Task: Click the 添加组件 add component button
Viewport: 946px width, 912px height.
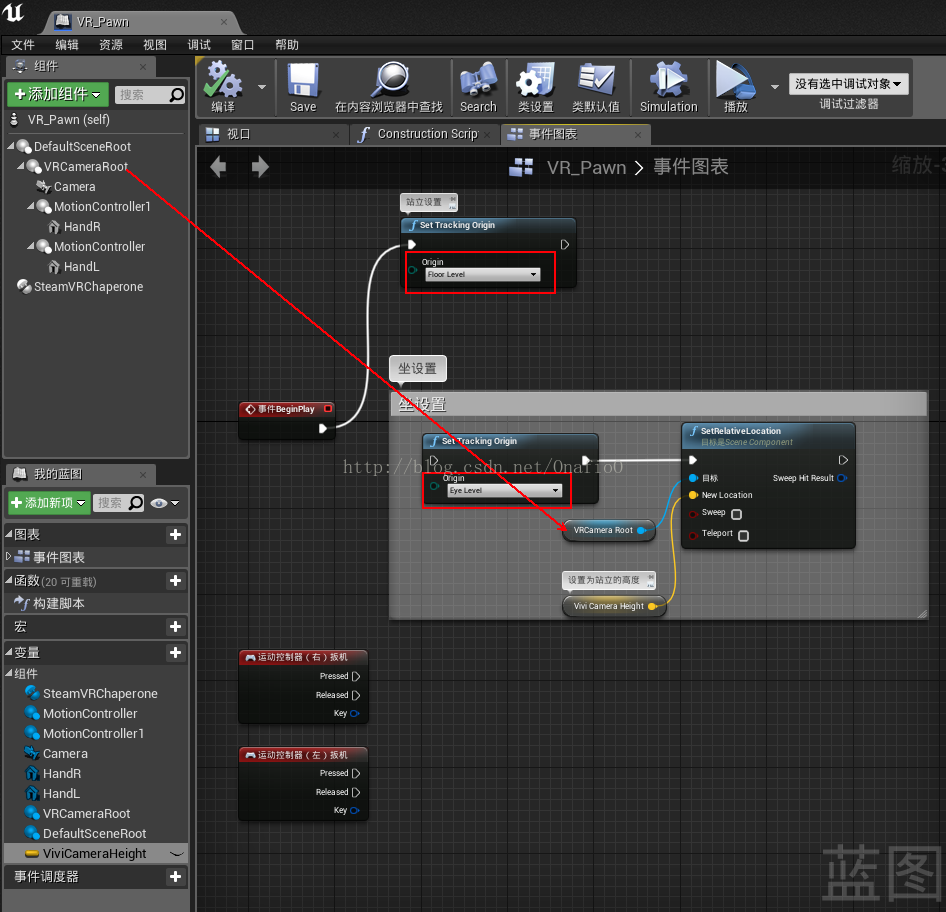Action: click(x=58, y=94)
